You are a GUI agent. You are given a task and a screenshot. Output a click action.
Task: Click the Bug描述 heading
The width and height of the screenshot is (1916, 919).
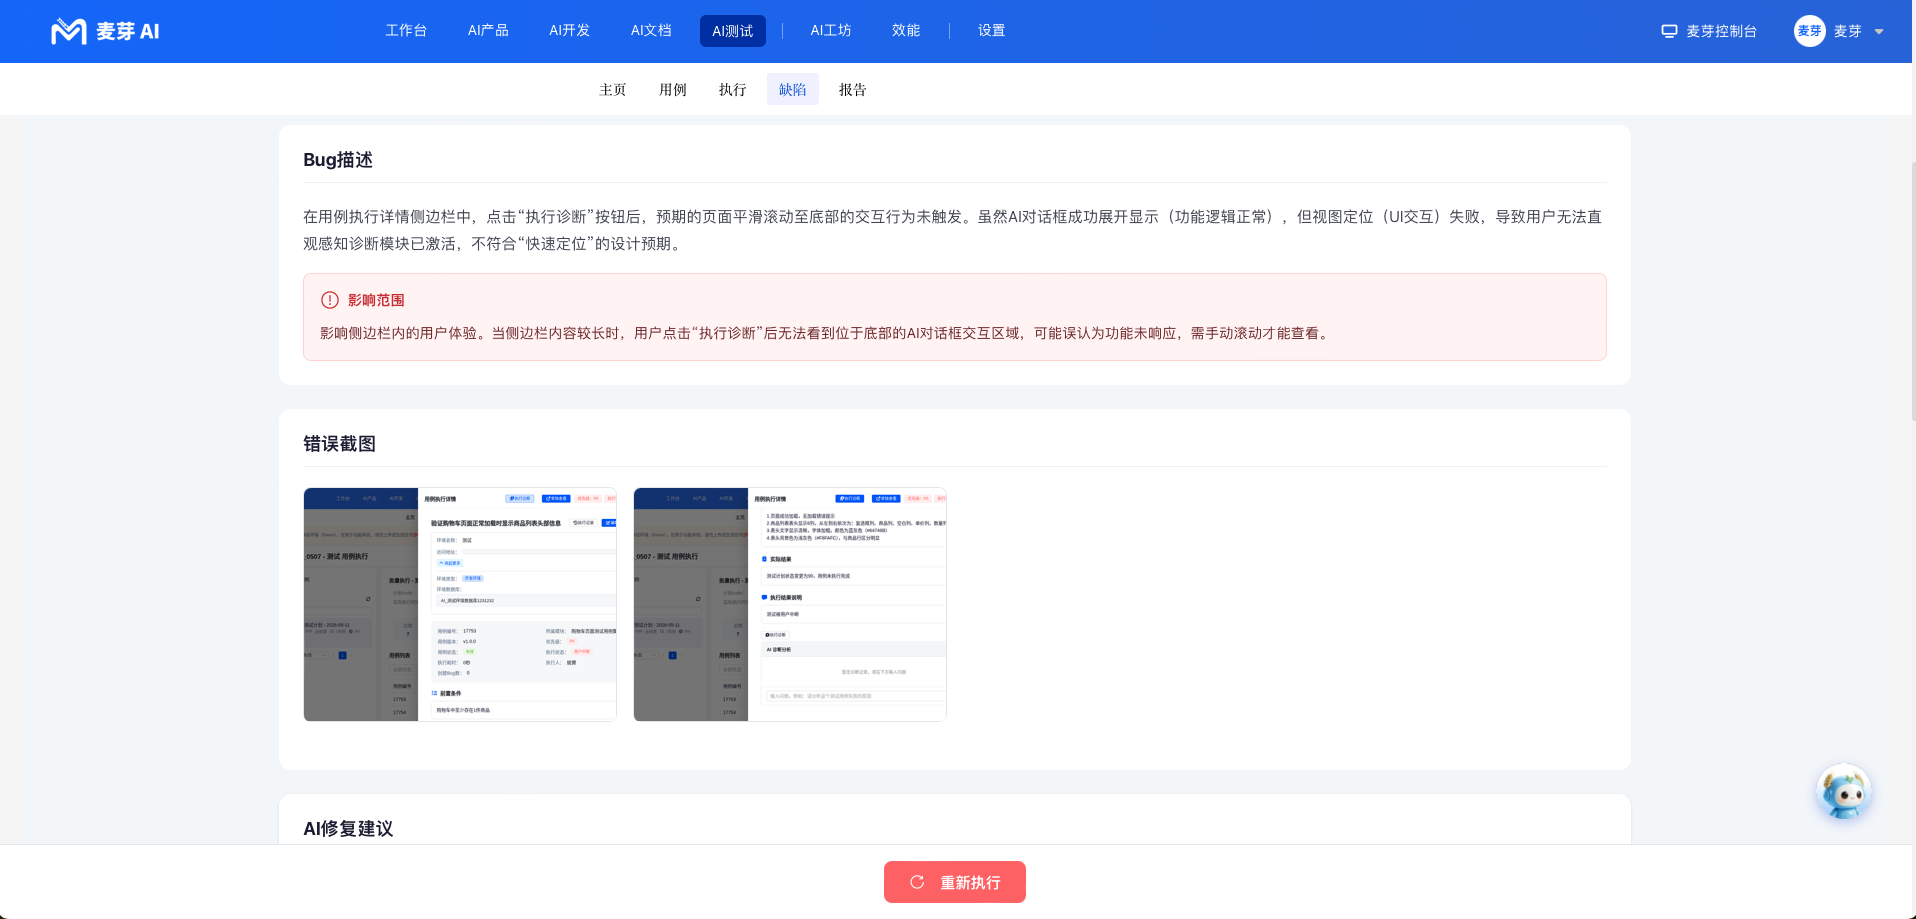[338, 160]
